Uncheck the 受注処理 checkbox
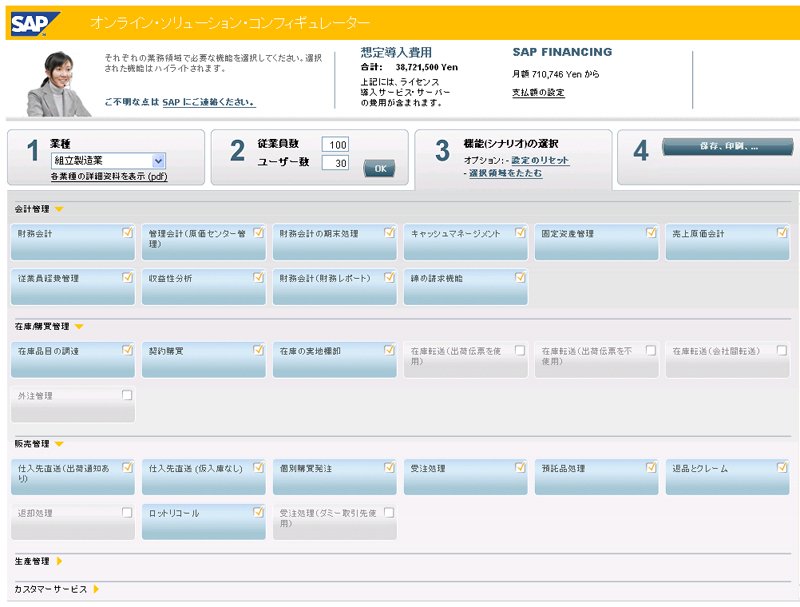Image resolution: width=800 pixels, height=607 pixels. 520,467
